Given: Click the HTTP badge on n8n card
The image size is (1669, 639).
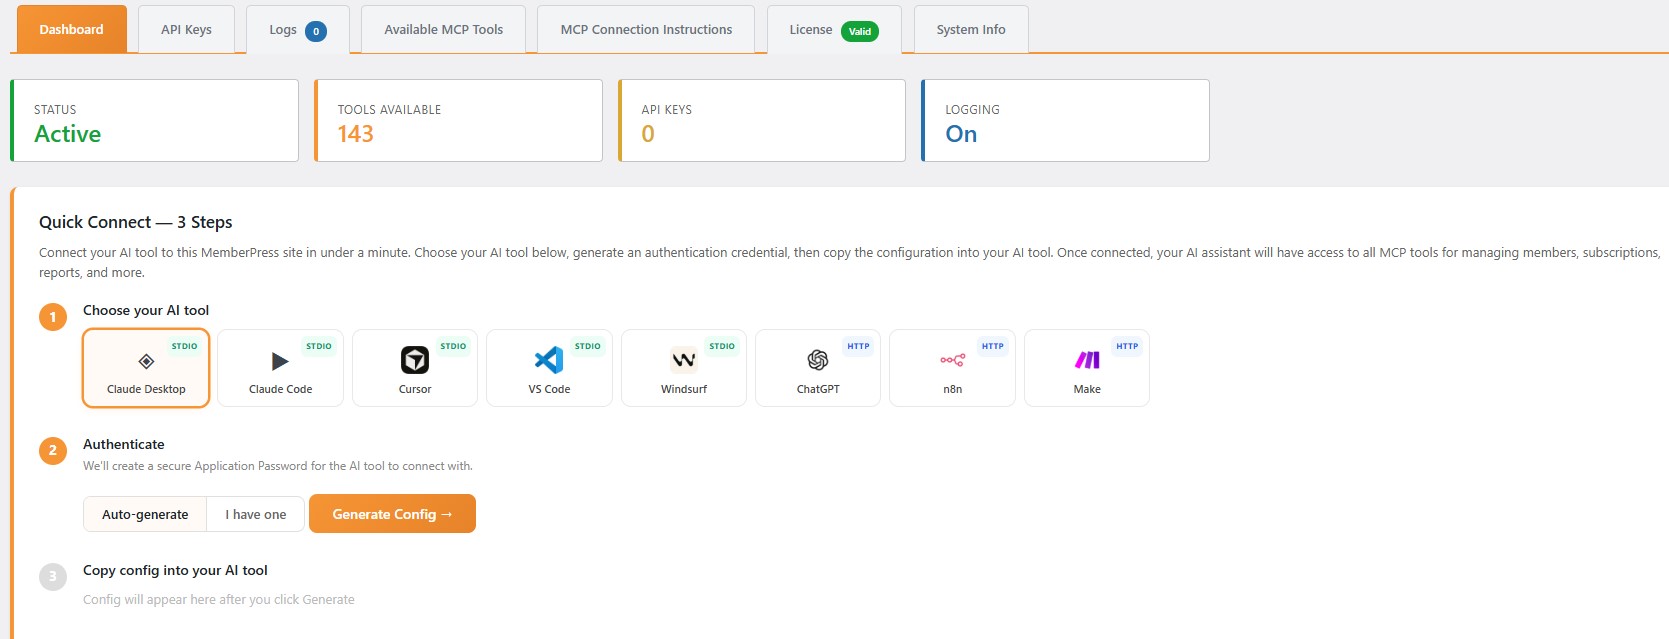Looking at the screenshot, I should click(x=992, y=346).
